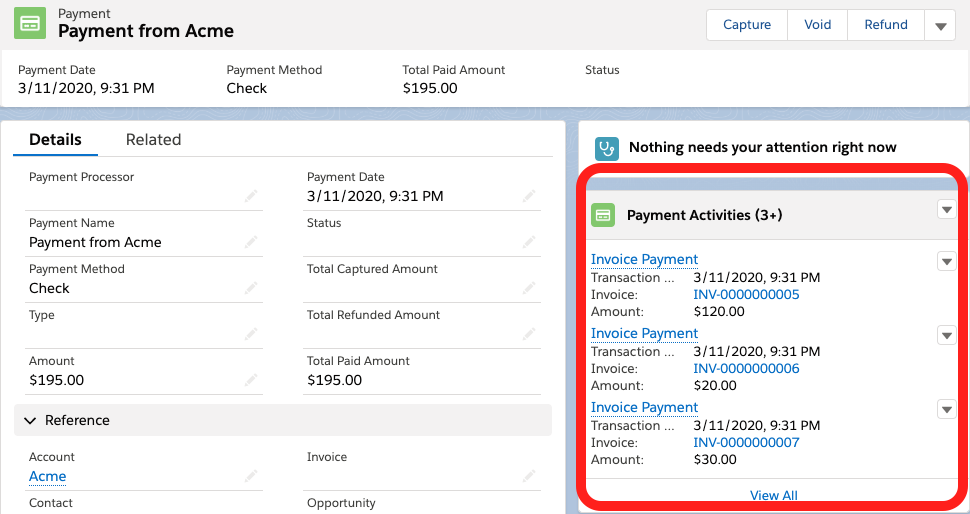This screenshot has height=514, width=970.
Task: Open row menu for INV-0000000005 payment
Action: [x=946, y=261]
